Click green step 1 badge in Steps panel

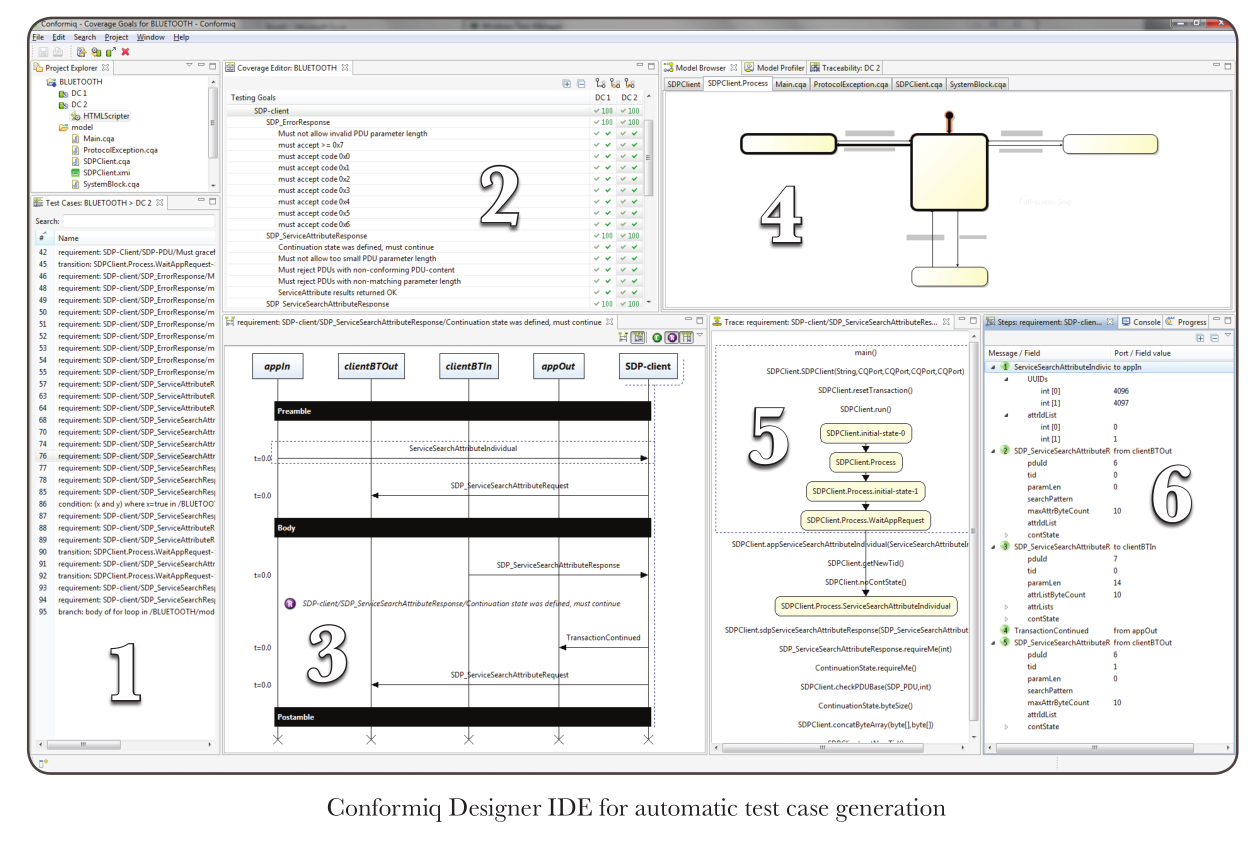coord(1005,367)
